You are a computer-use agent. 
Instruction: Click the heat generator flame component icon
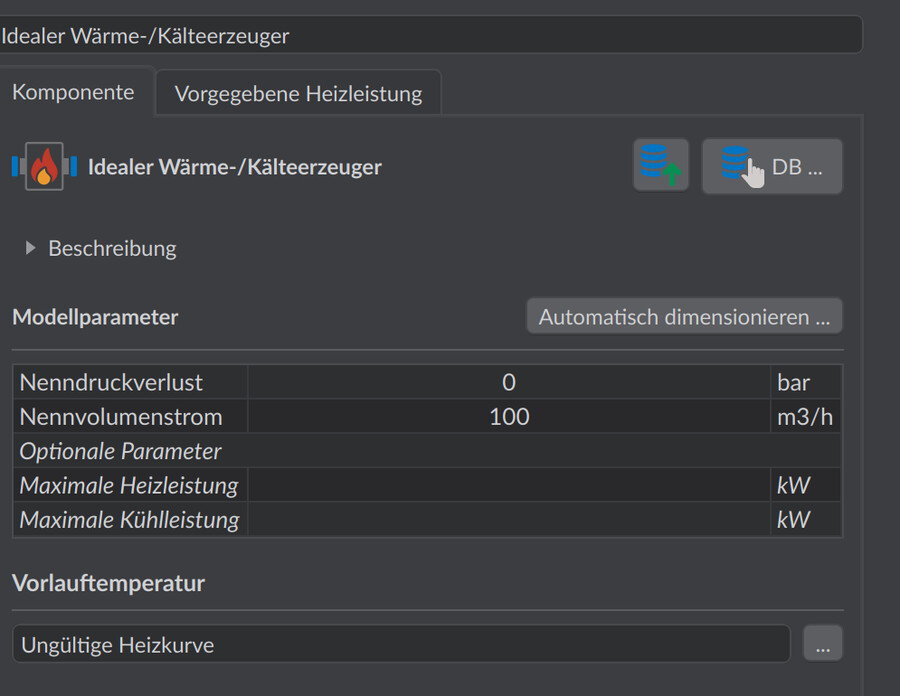click(44, 166)
